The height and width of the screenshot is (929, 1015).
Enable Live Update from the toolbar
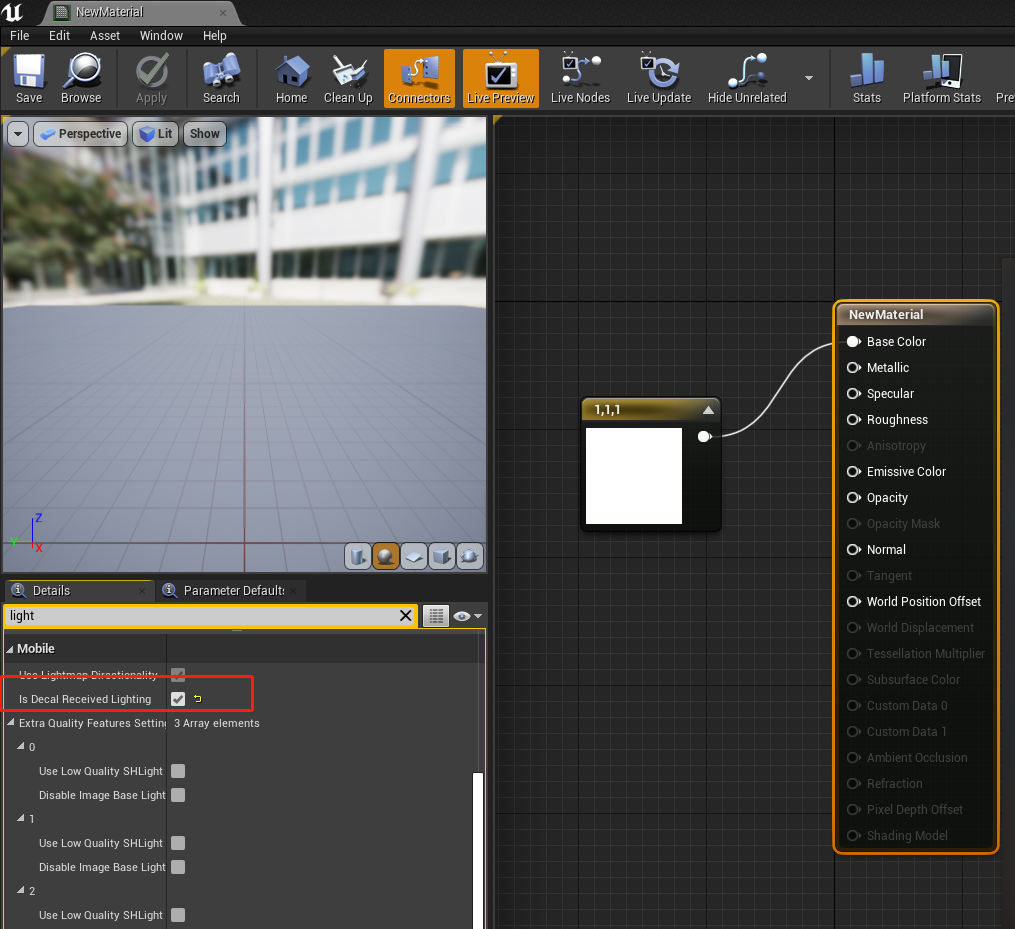tap(659, 78)
